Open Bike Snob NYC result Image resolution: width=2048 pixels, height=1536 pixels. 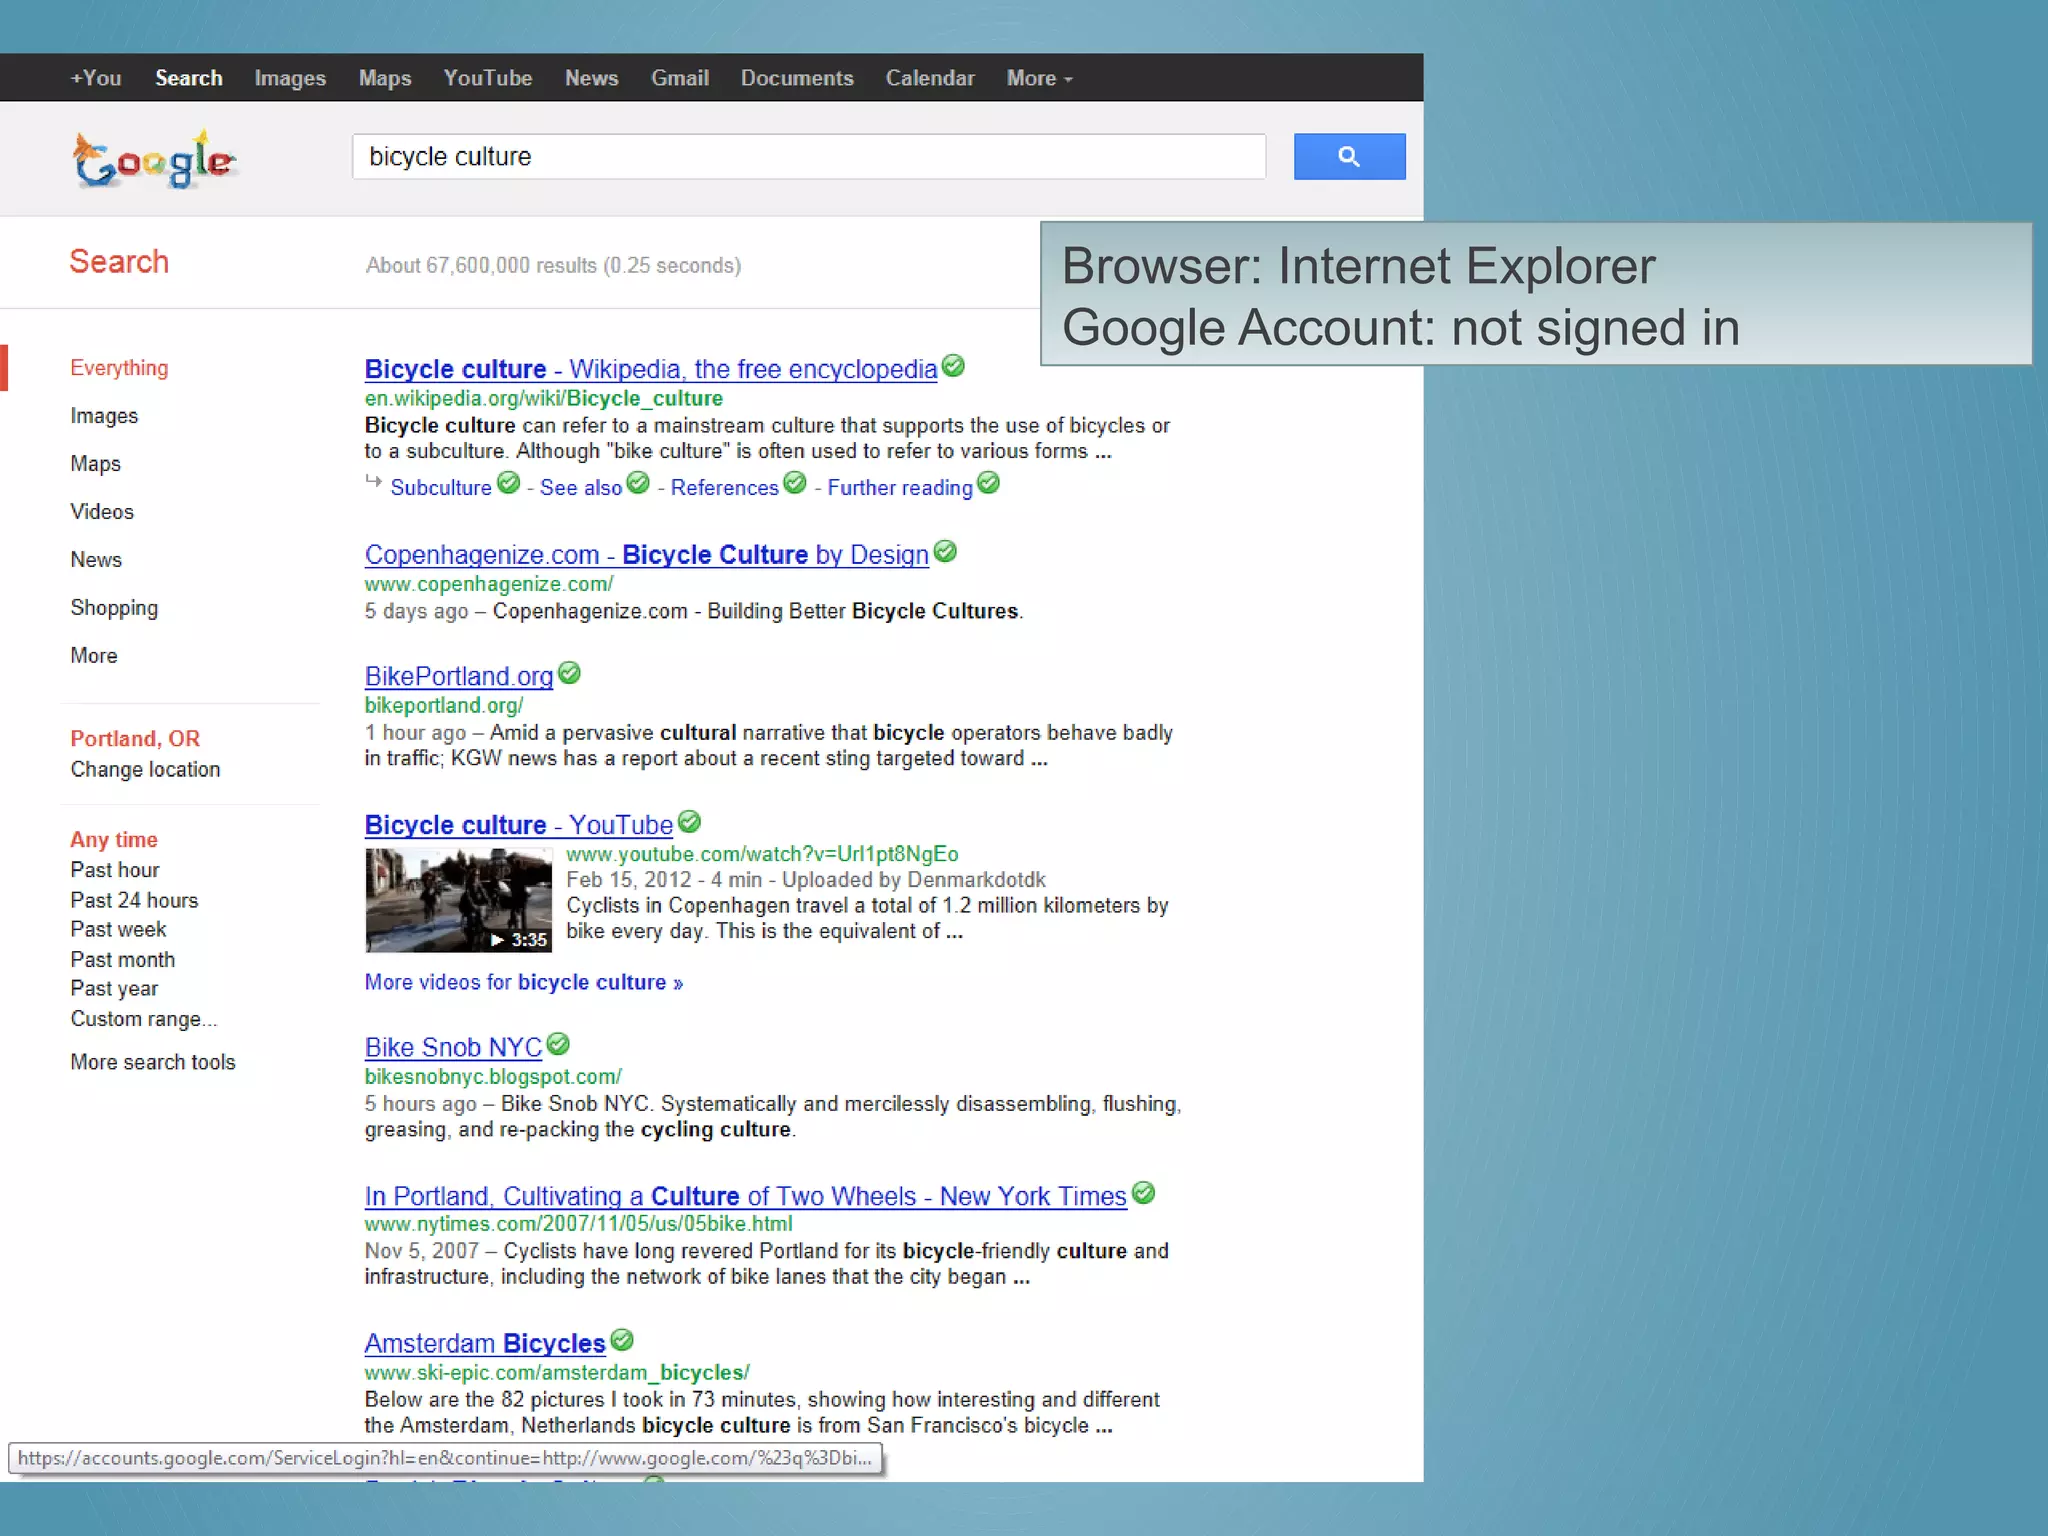(x=453, y=1047)
